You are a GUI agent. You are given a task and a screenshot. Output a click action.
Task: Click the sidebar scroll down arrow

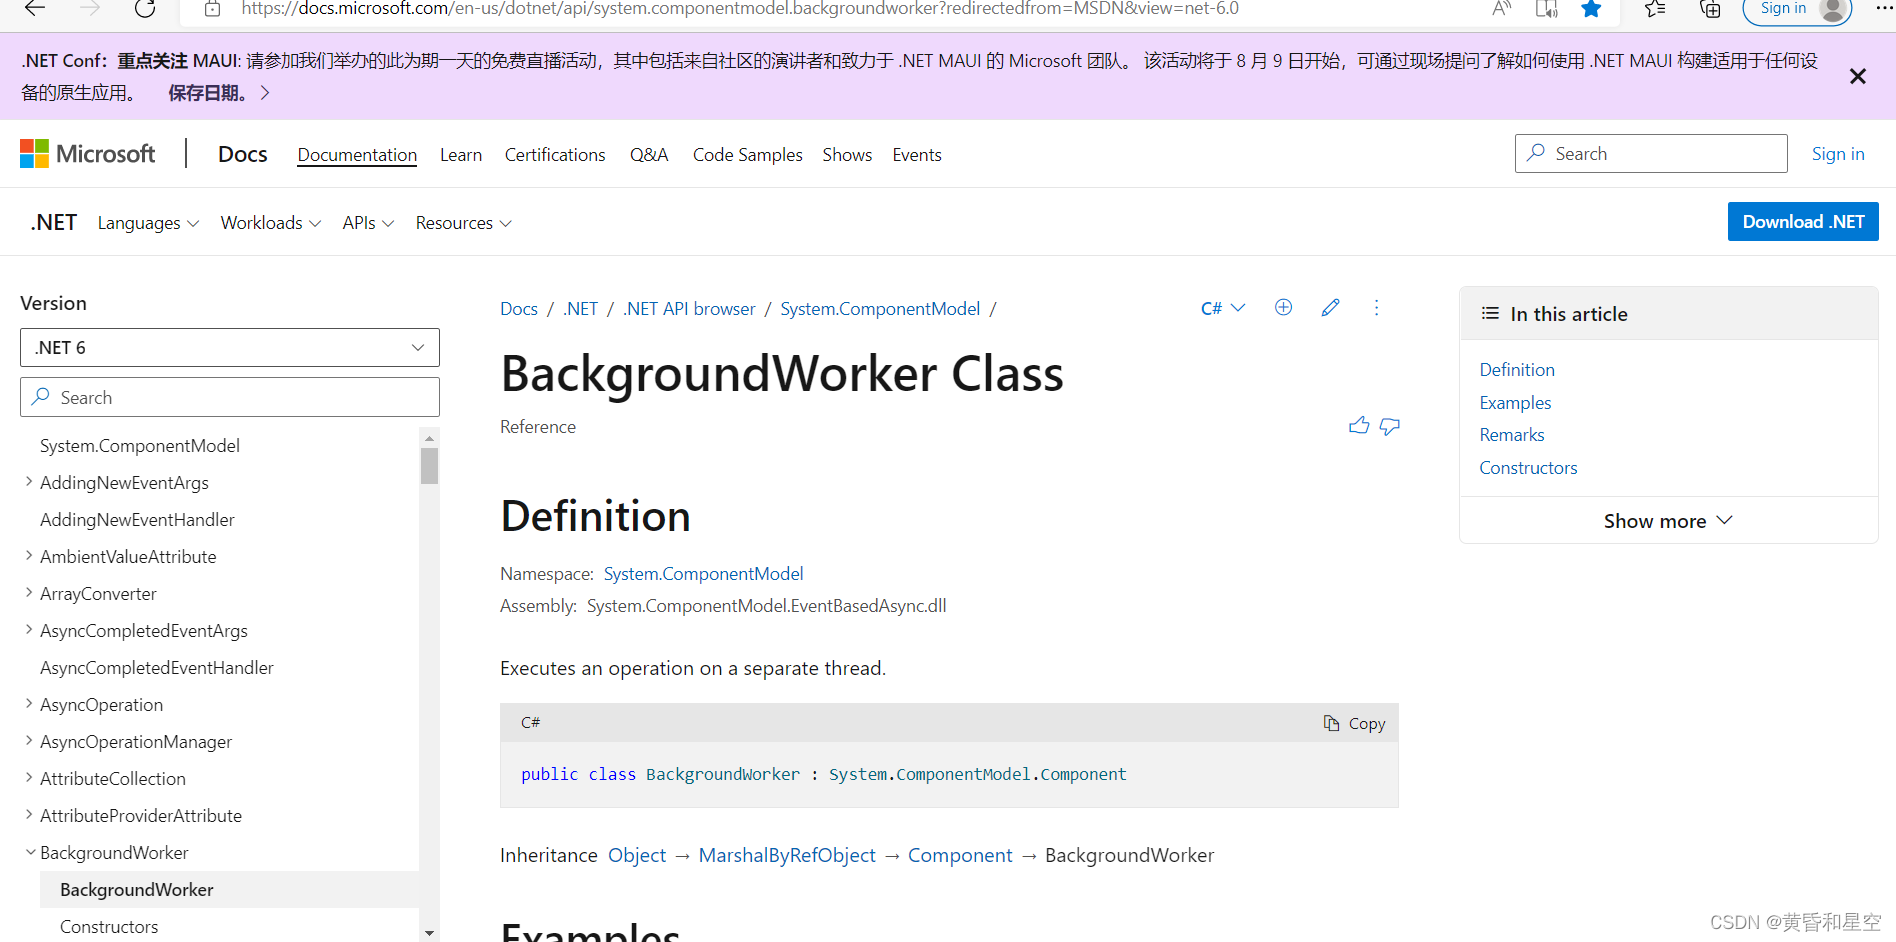[429, 933]
